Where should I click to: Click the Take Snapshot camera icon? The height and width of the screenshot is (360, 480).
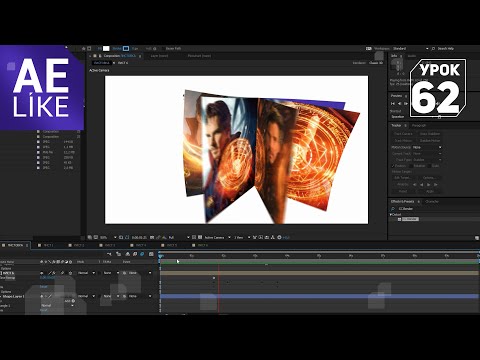click(x=152, y=237)
